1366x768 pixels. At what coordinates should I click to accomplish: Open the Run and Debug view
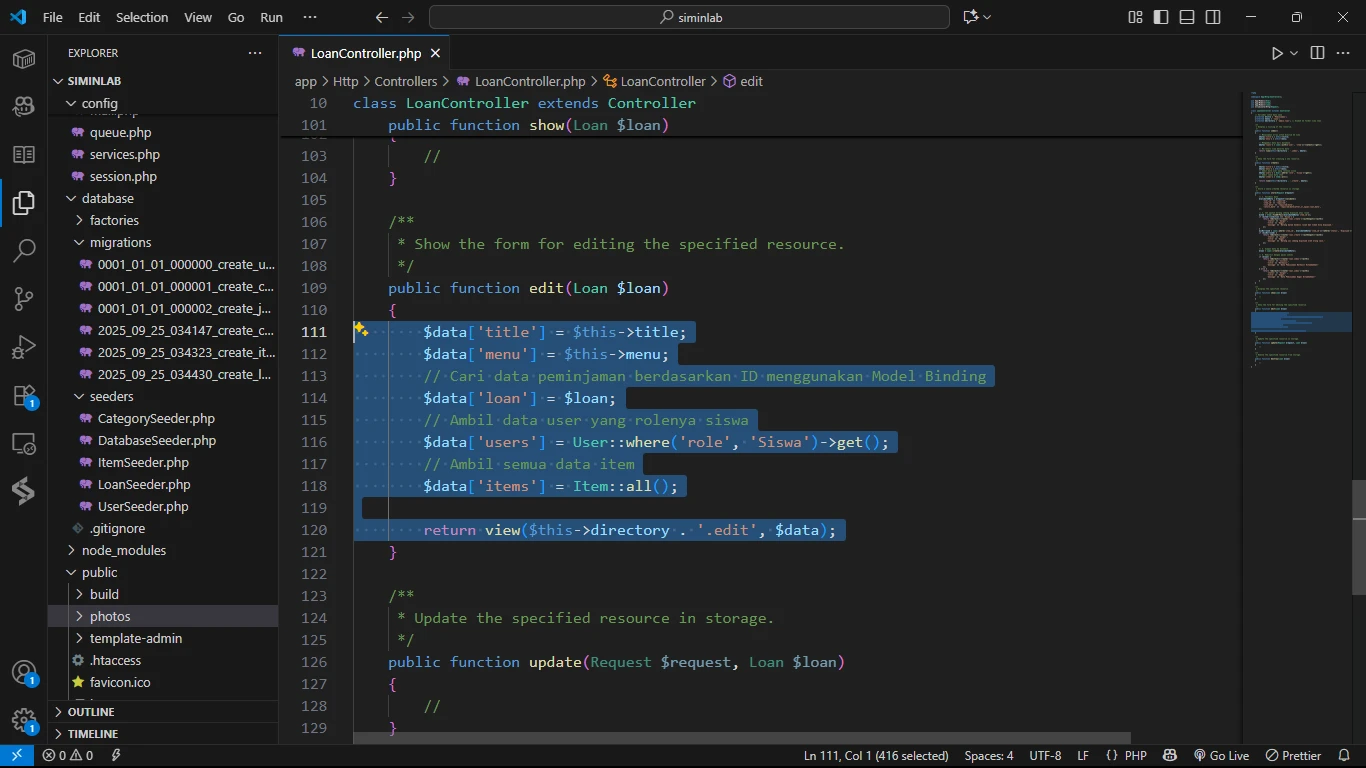point(24,346)
